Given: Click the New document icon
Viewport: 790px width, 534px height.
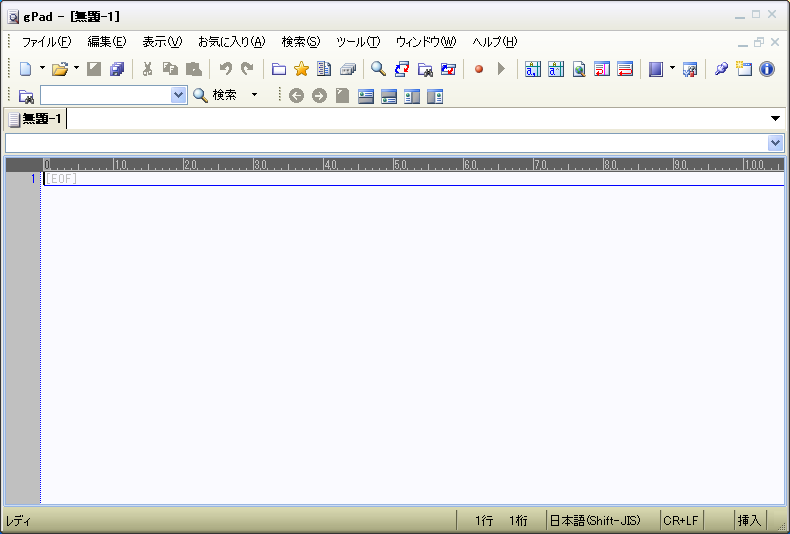Looking at the screenshot, I should [26, 69].
